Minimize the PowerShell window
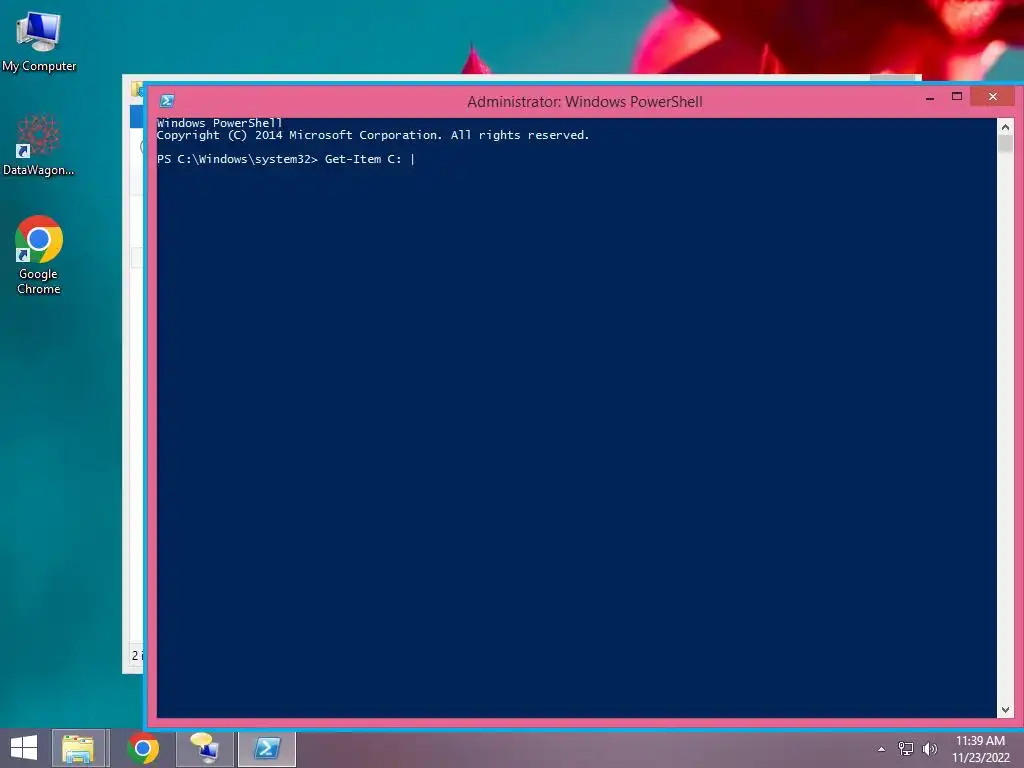 pyautogui.click(x=930, y=98)
